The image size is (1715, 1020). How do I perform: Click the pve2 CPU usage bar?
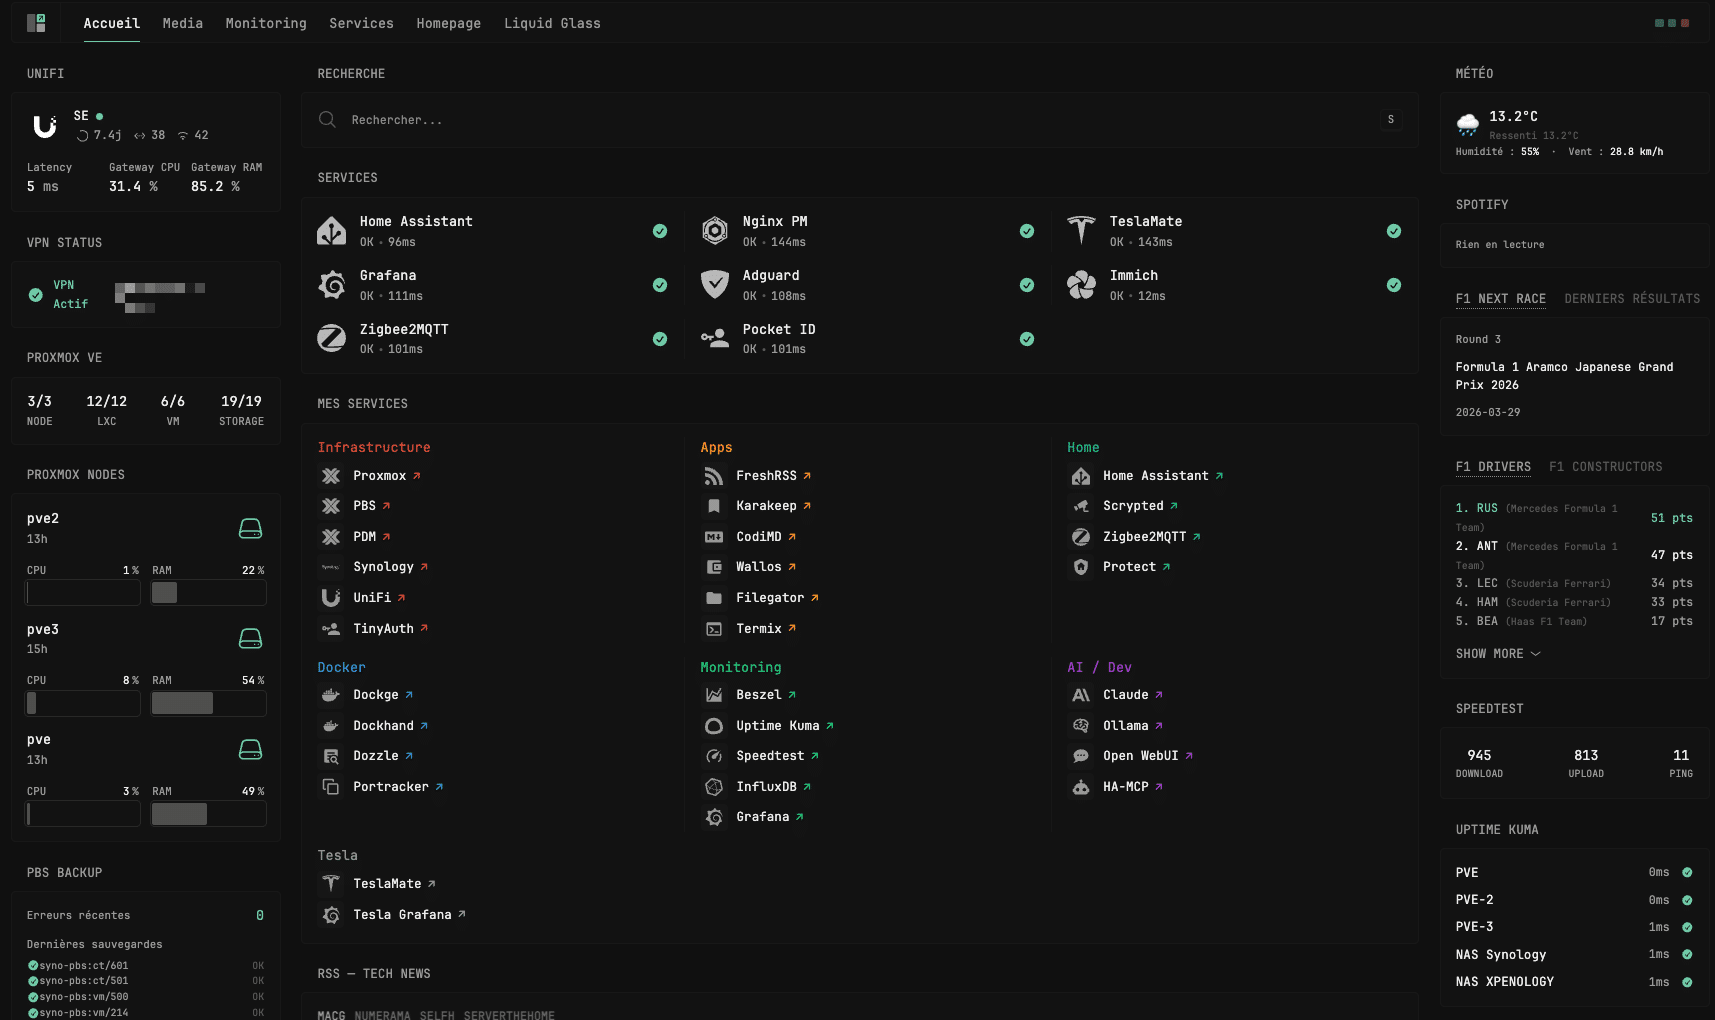[82, 592]
